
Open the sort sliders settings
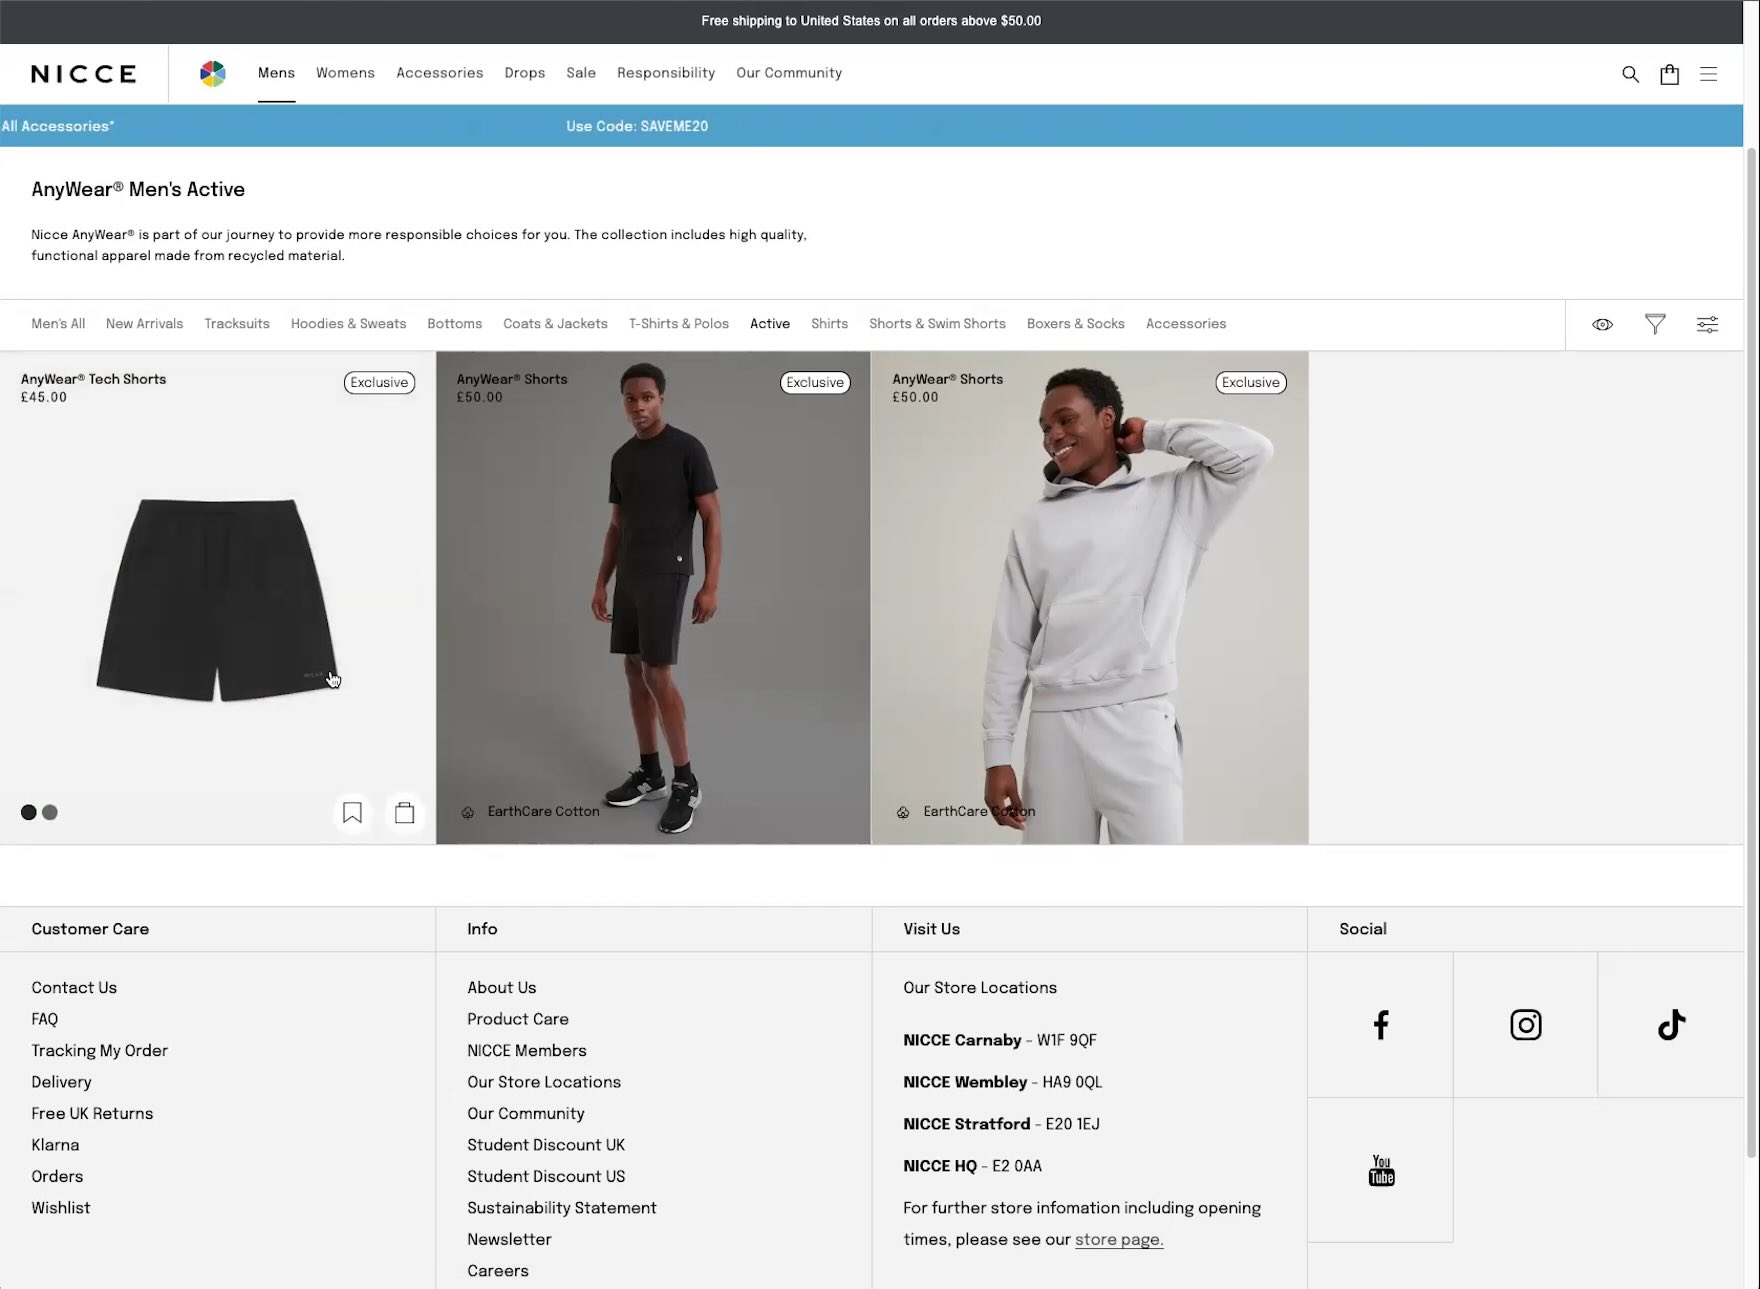click(x=1707, y=324)
